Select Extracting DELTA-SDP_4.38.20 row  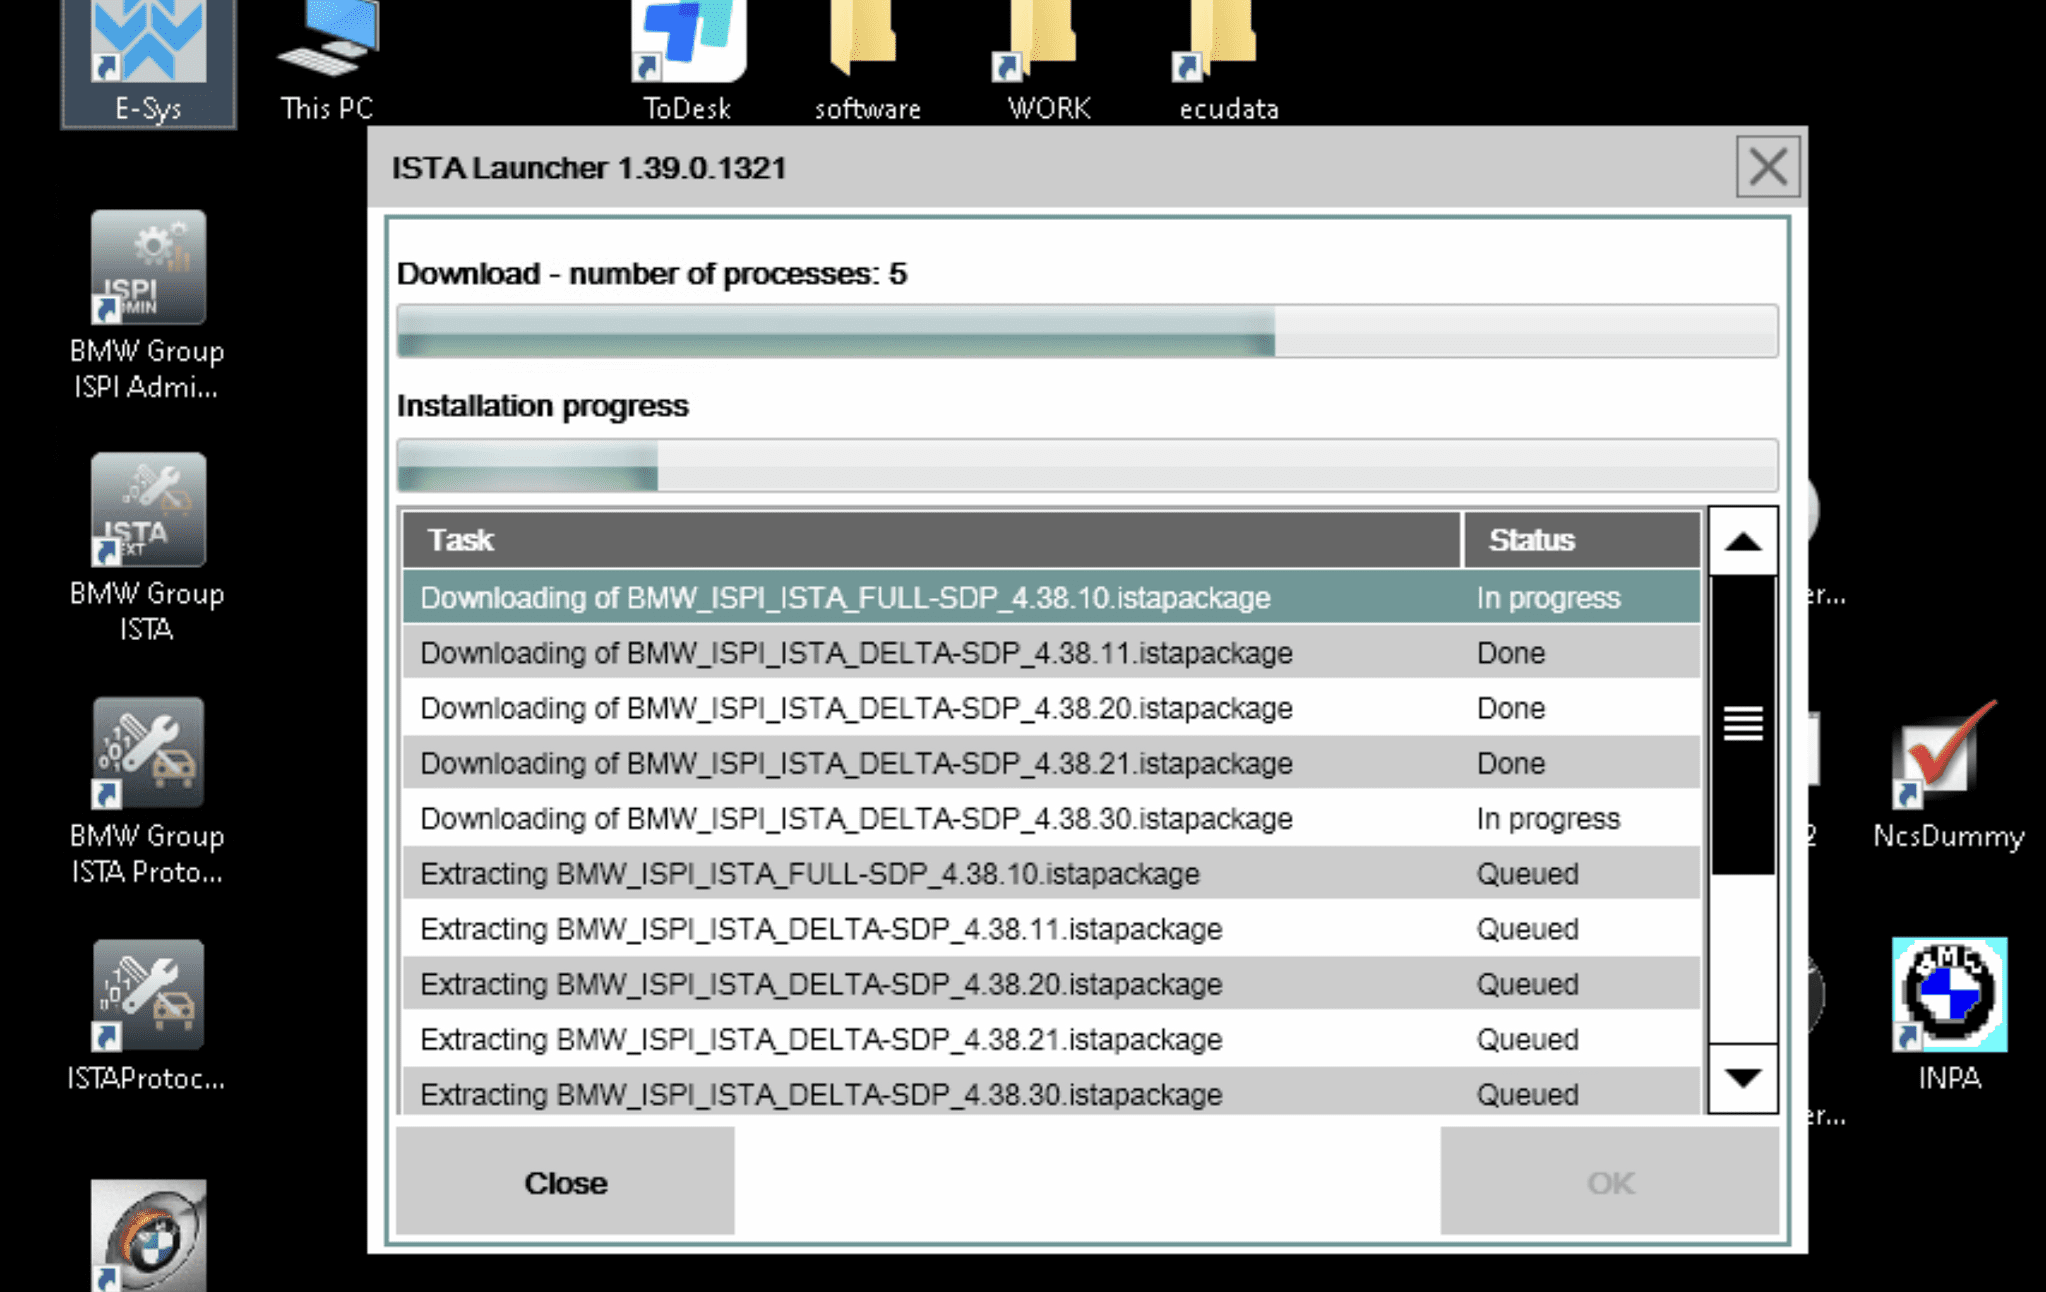pos(1052,984)
